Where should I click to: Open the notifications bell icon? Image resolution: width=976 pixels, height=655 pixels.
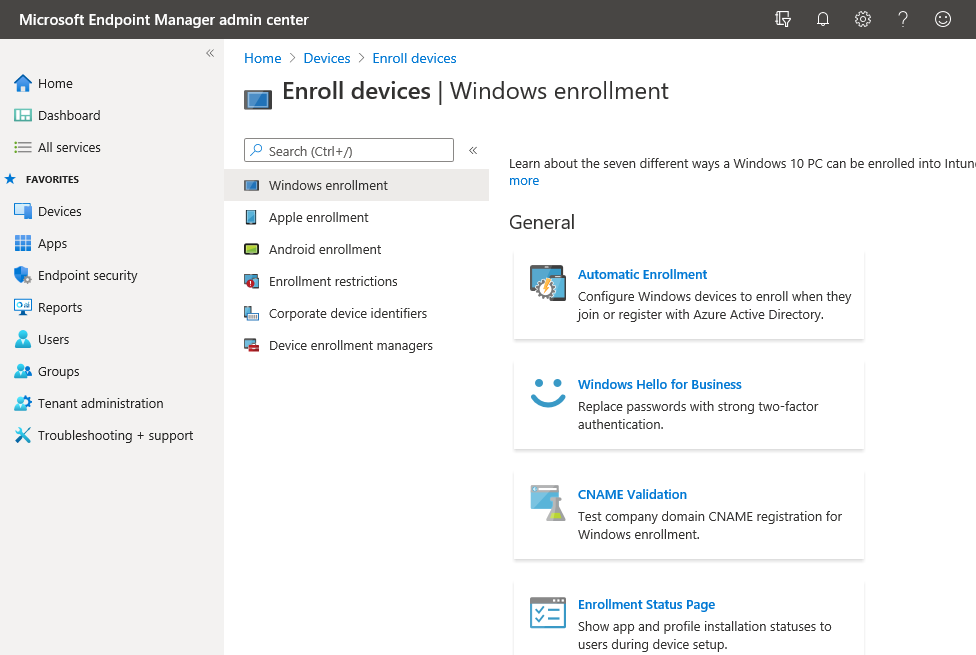click(x=823, y=19)
